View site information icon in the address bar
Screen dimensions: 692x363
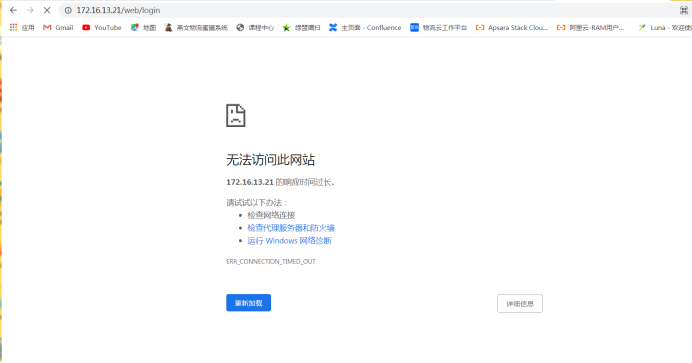point(68,10)
